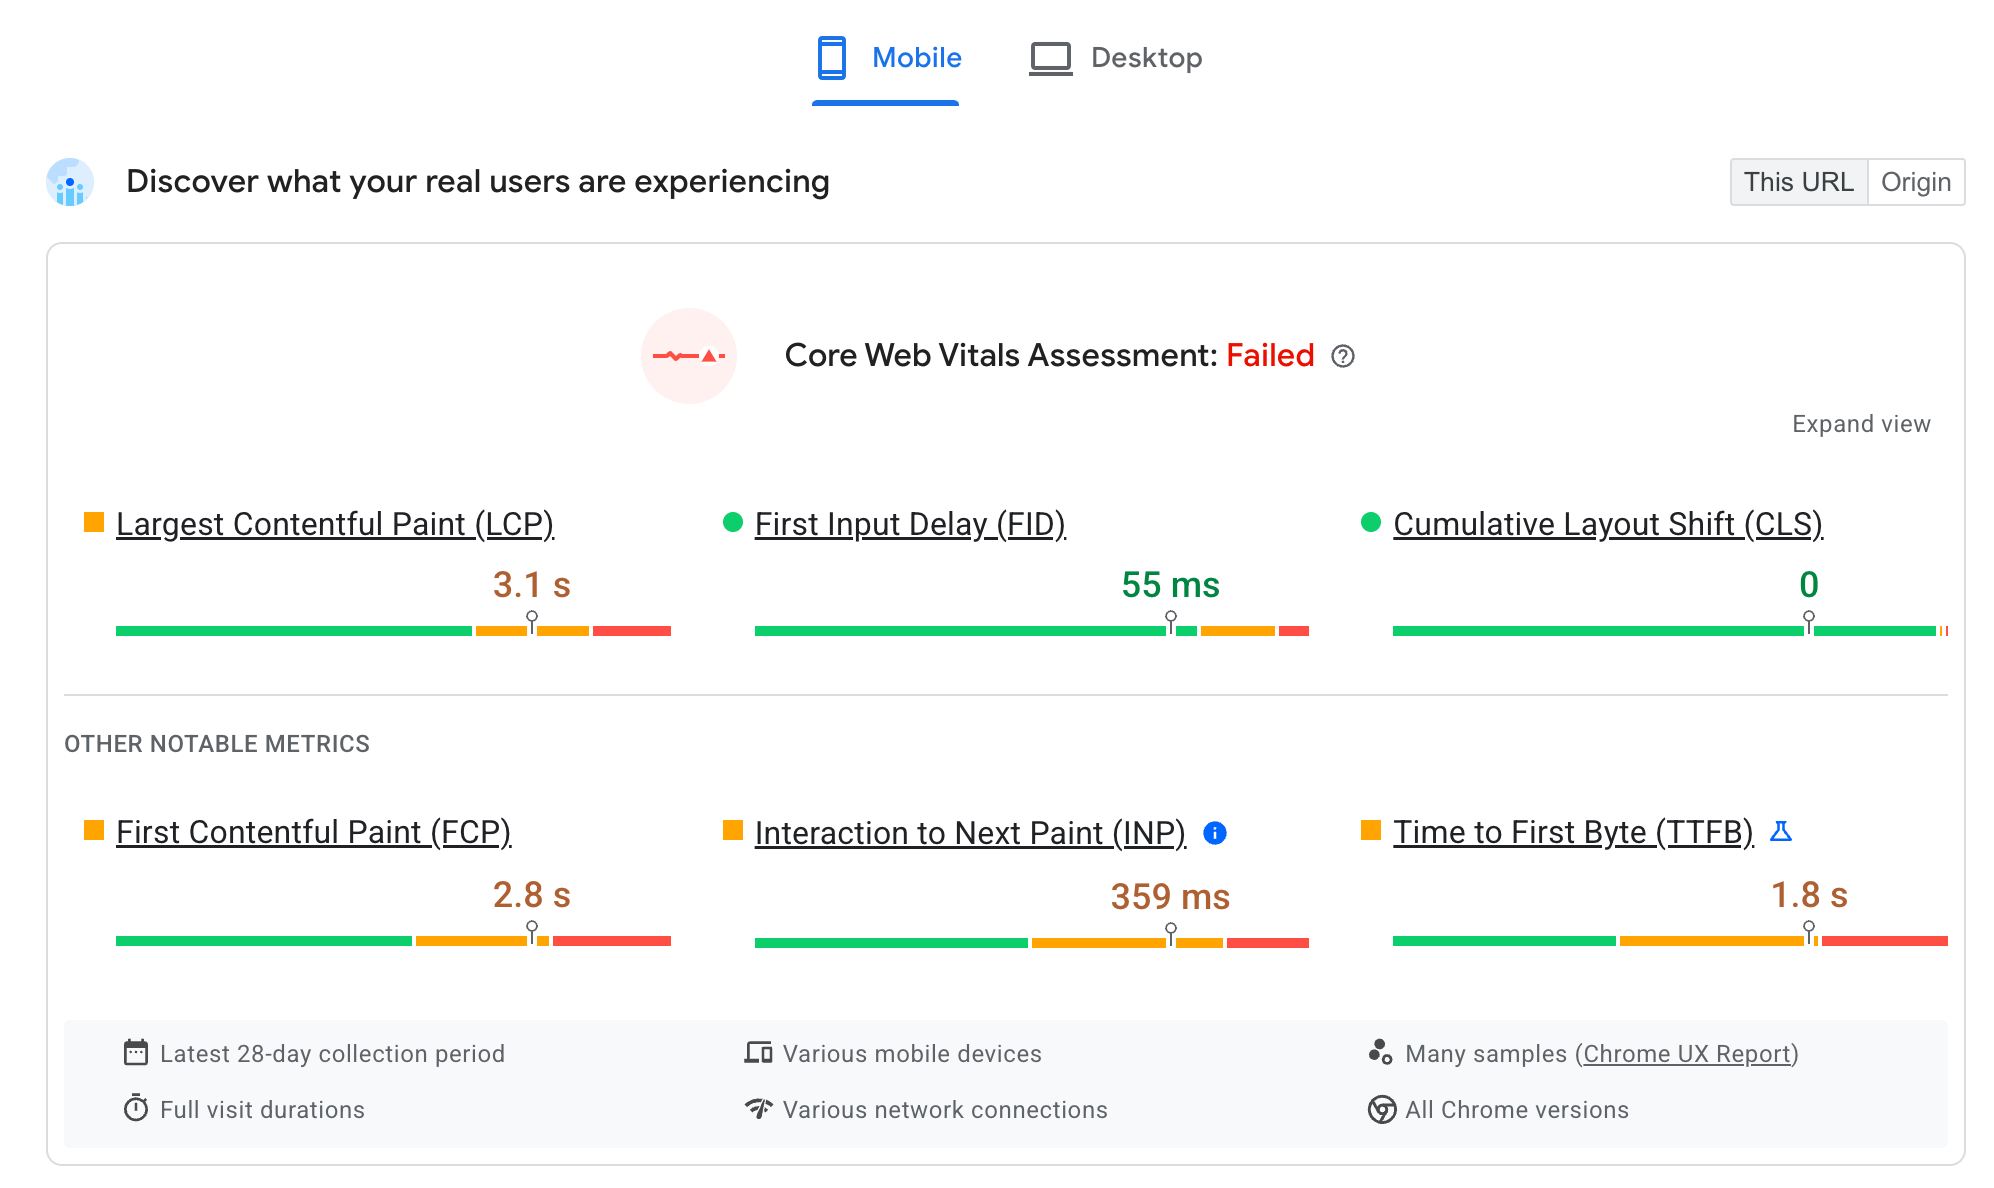Image resolution: width=1994 pixels, height=1188 pixels.
Task: Select the Origin filter button
Action: (x=1918, y=181)
